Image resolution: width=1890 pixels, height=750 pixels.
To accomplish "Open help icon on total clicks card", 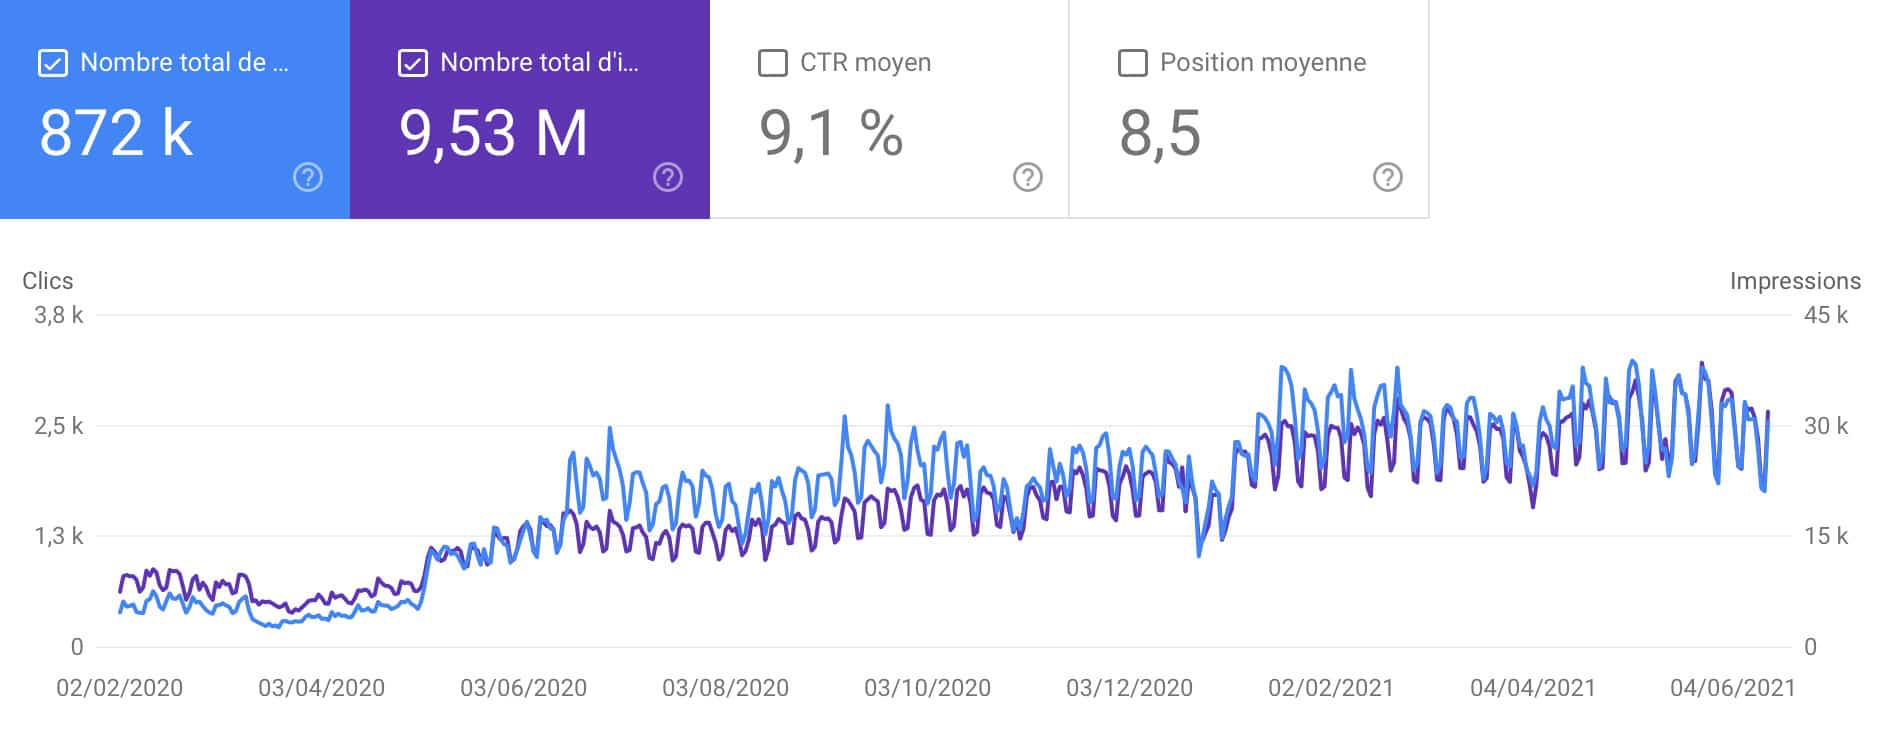I will [x=308, y=178].
